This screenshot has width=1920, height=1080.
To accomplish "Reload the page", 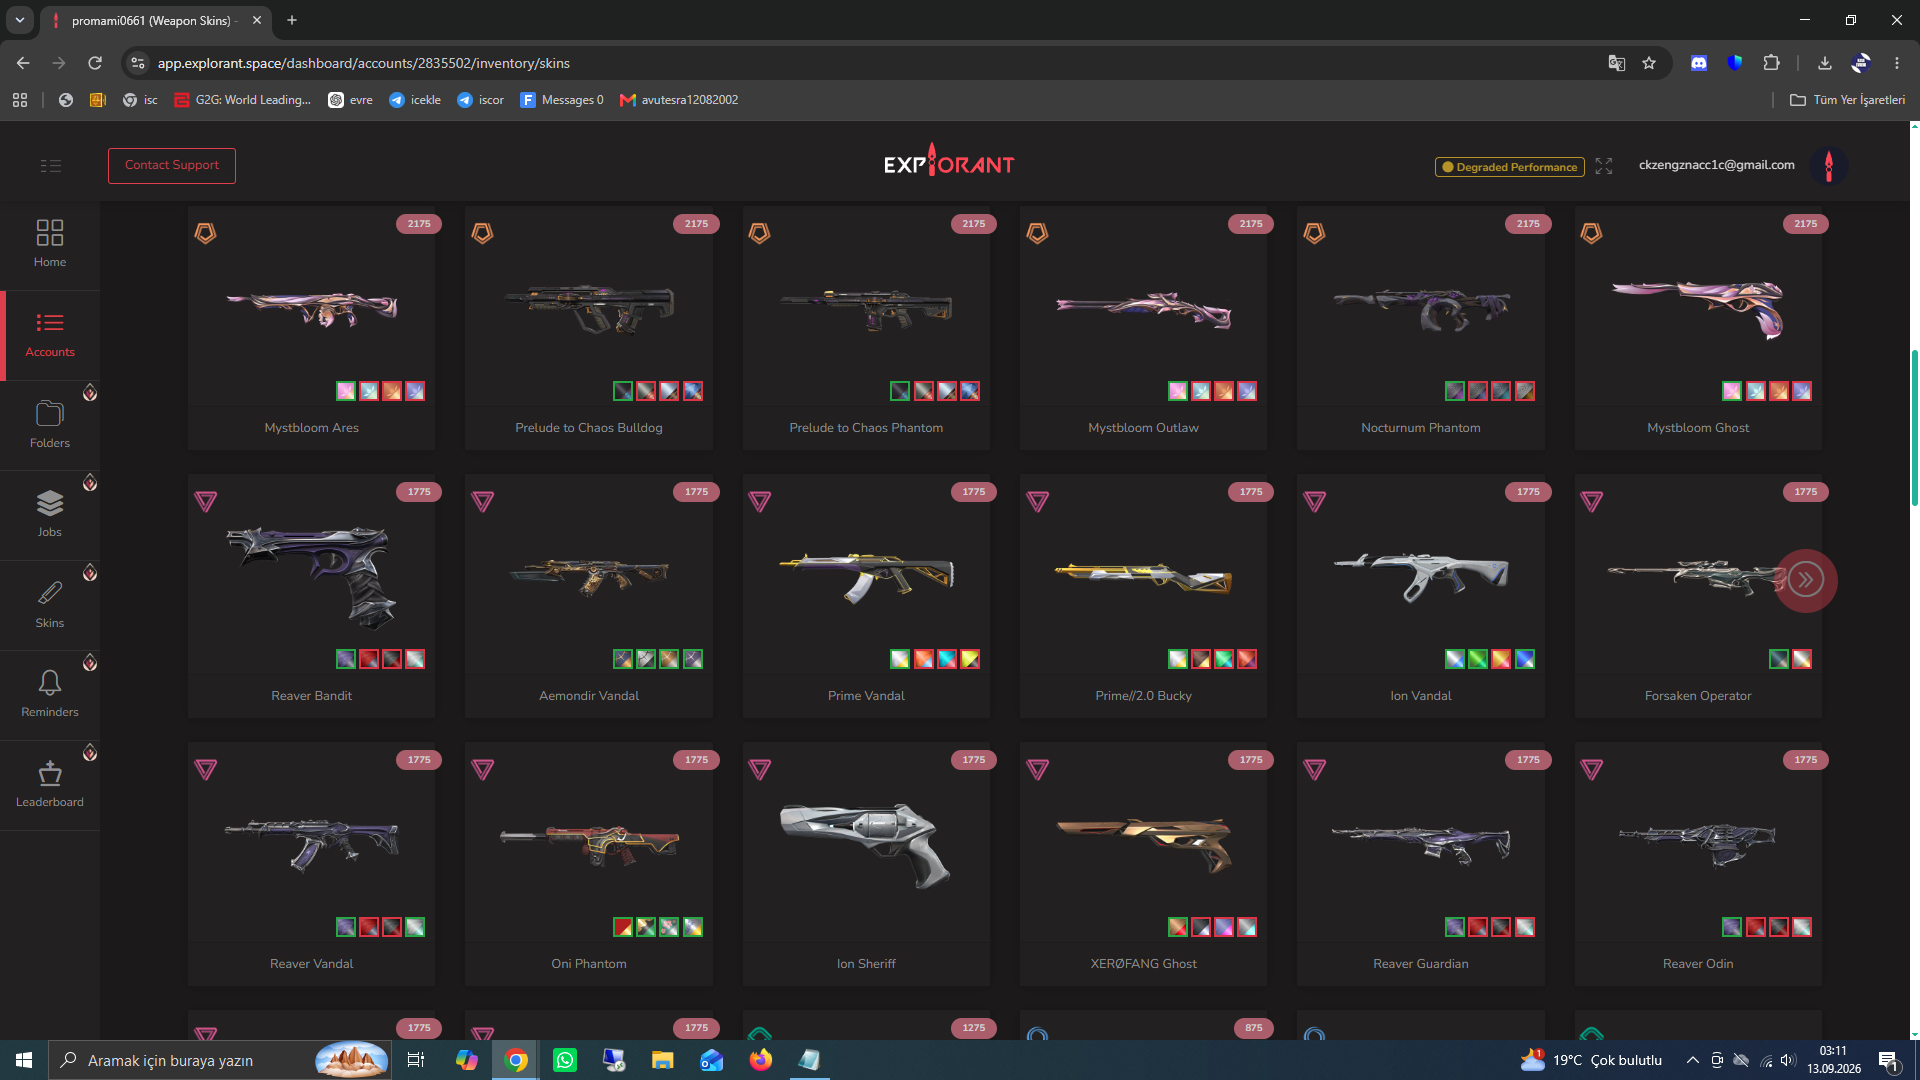I will click(95, 63).
